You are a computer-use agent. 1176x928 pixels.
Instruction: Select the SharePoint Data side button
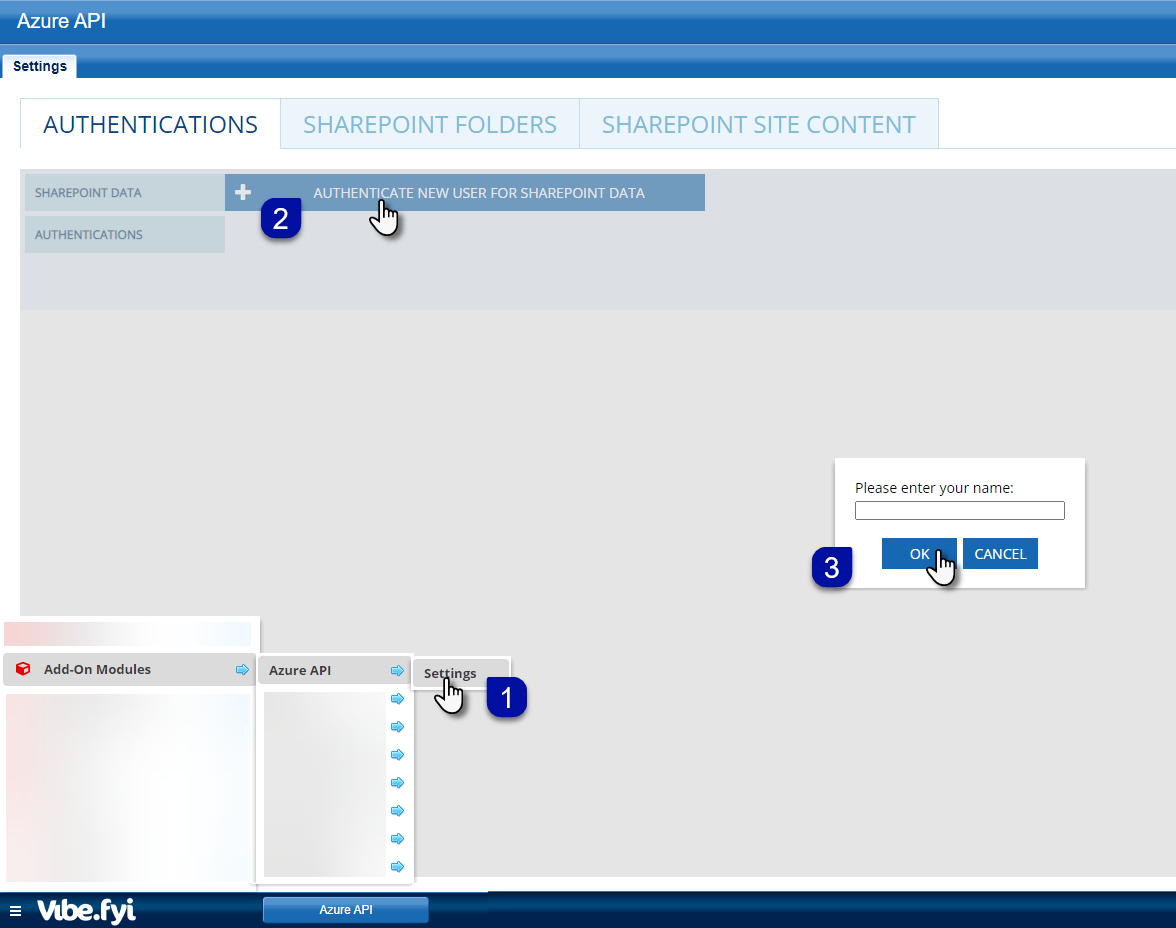click(x=124, y=193)
